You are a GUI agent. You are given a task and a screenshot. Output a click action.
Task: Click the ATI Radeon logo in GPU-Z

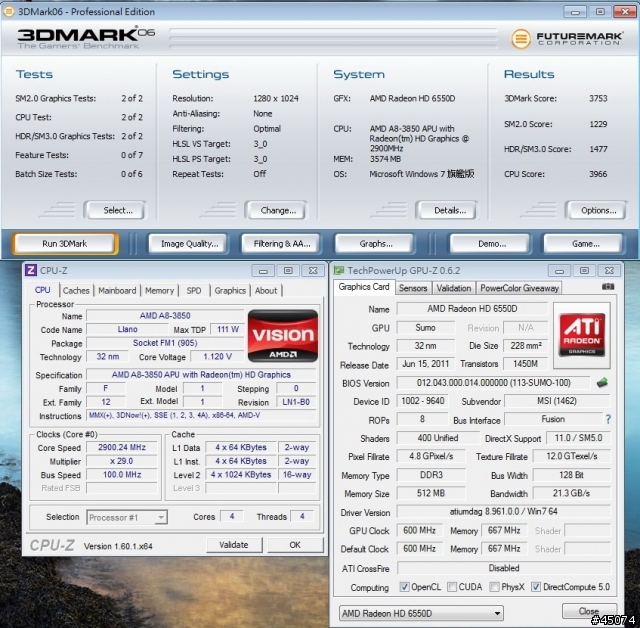pos(582,335)
